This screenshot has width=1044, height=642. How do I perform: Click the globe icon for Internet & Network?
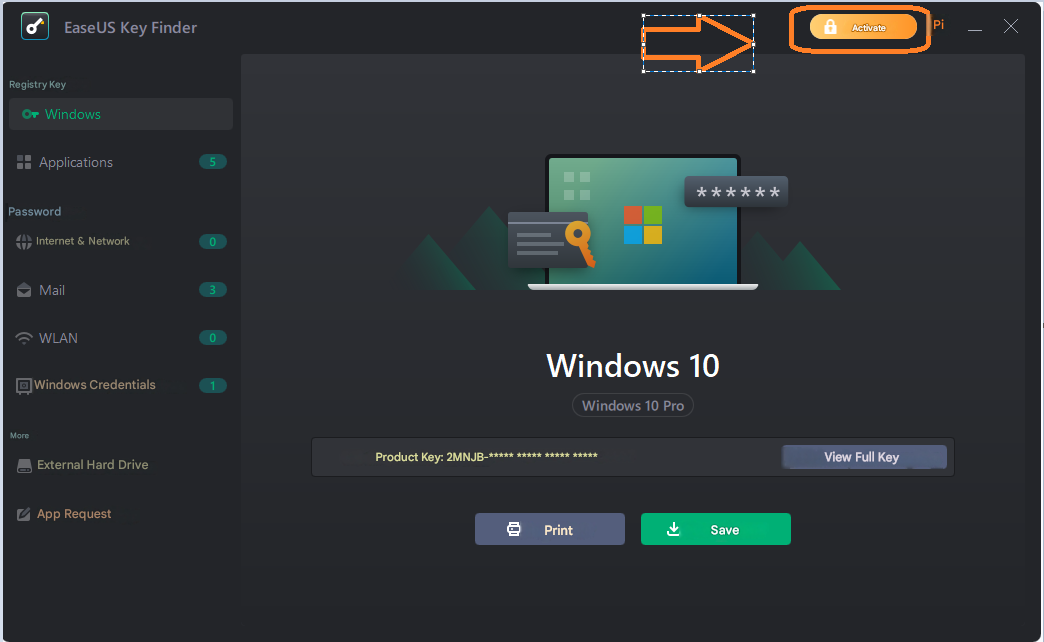pos(24,242)
